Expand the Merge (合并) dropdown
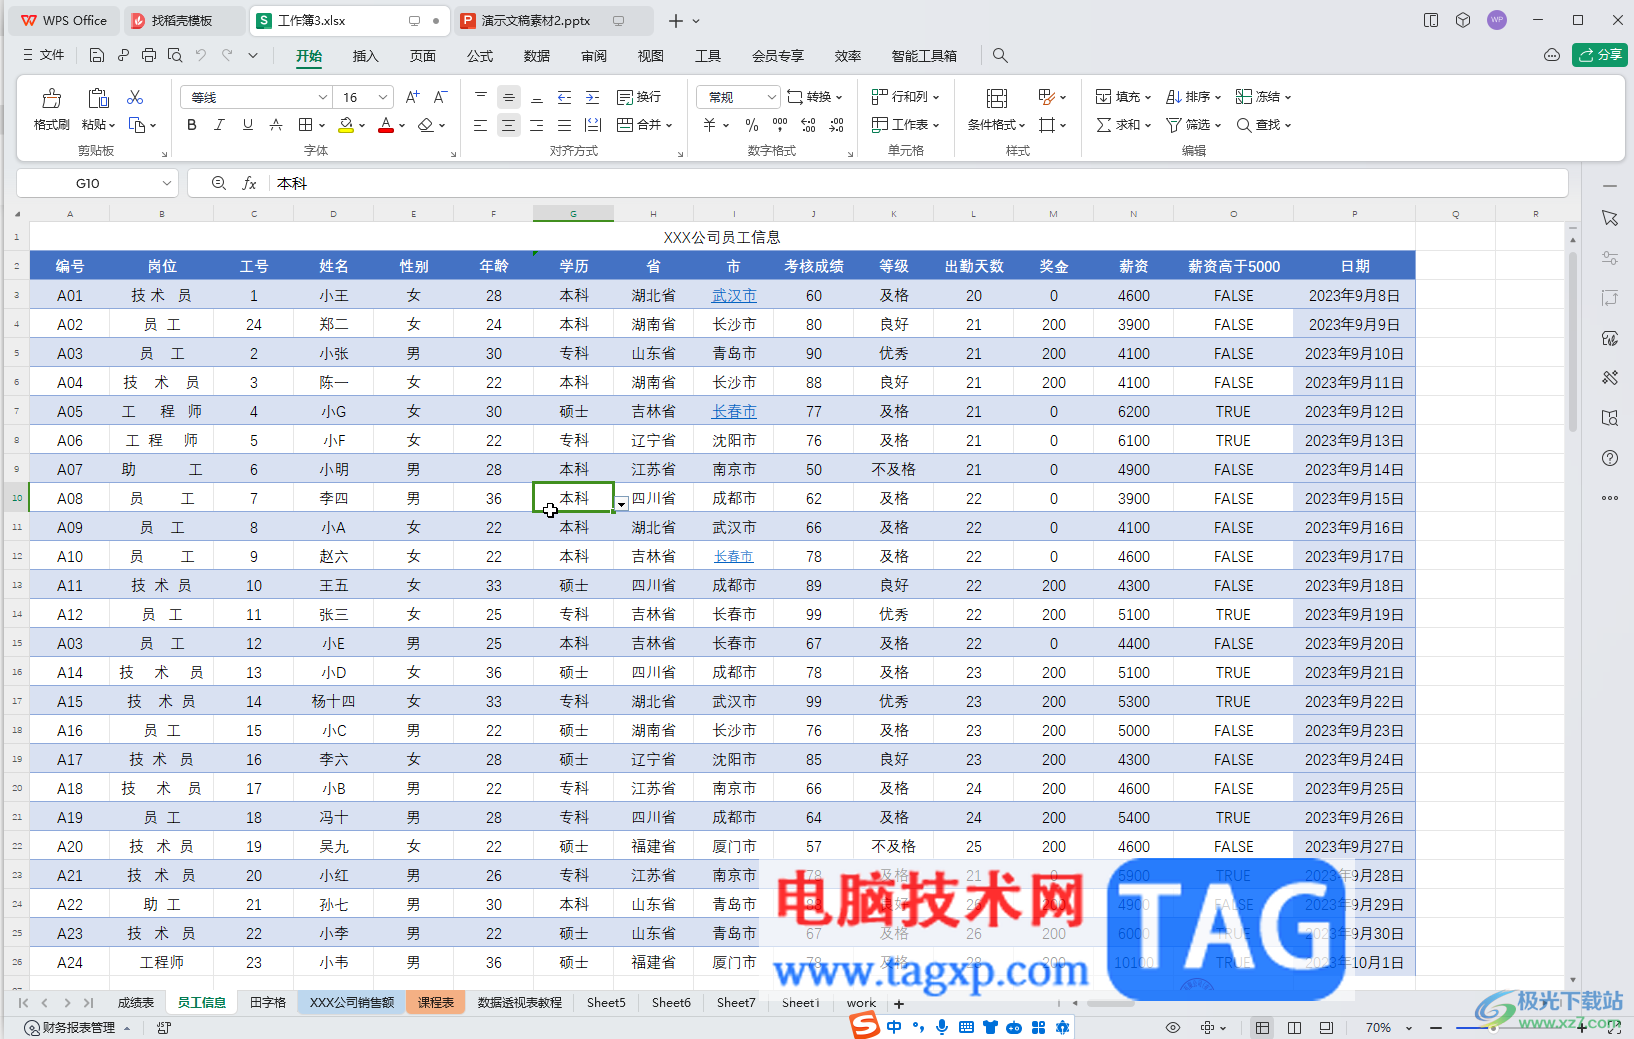Image resolution: width=1634 pixels, height=1039 pixels. tap(669, 126)
